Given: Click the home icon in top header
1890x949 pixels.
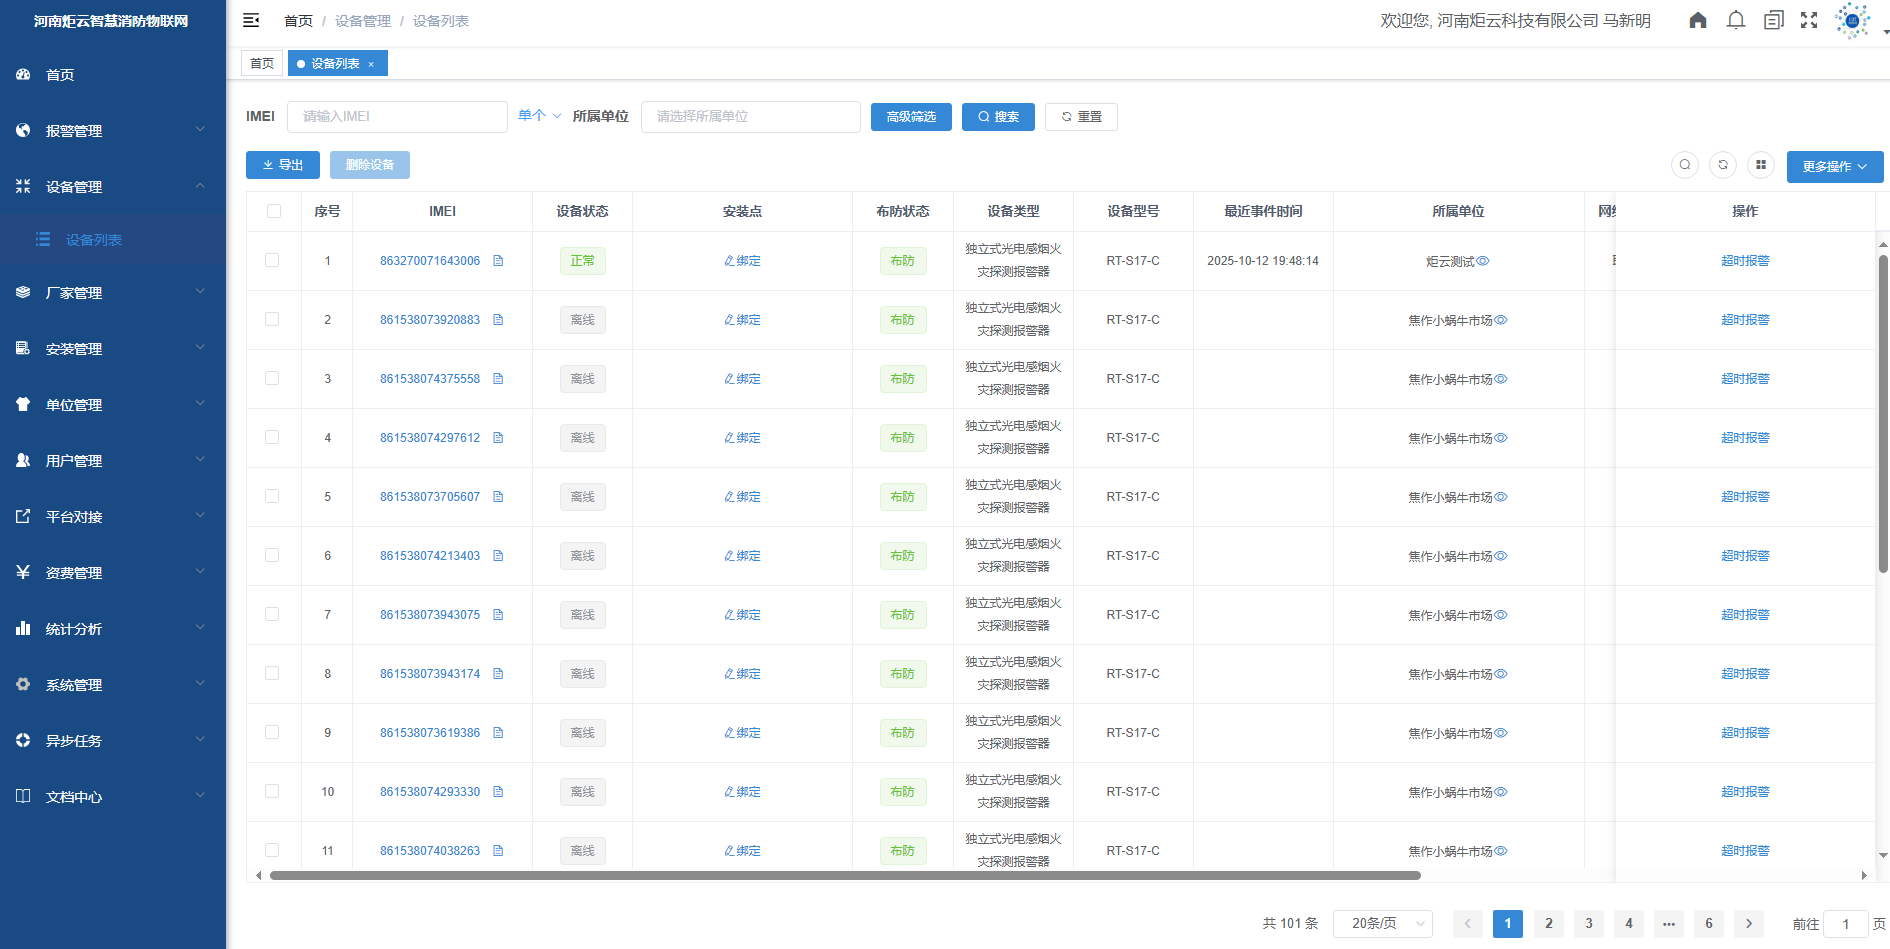Looking at the screenshot, I should 1697,20.
